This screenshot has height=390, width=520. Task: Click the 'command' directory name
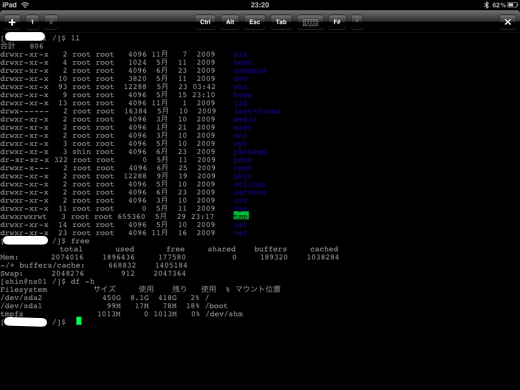click(250, 71)
